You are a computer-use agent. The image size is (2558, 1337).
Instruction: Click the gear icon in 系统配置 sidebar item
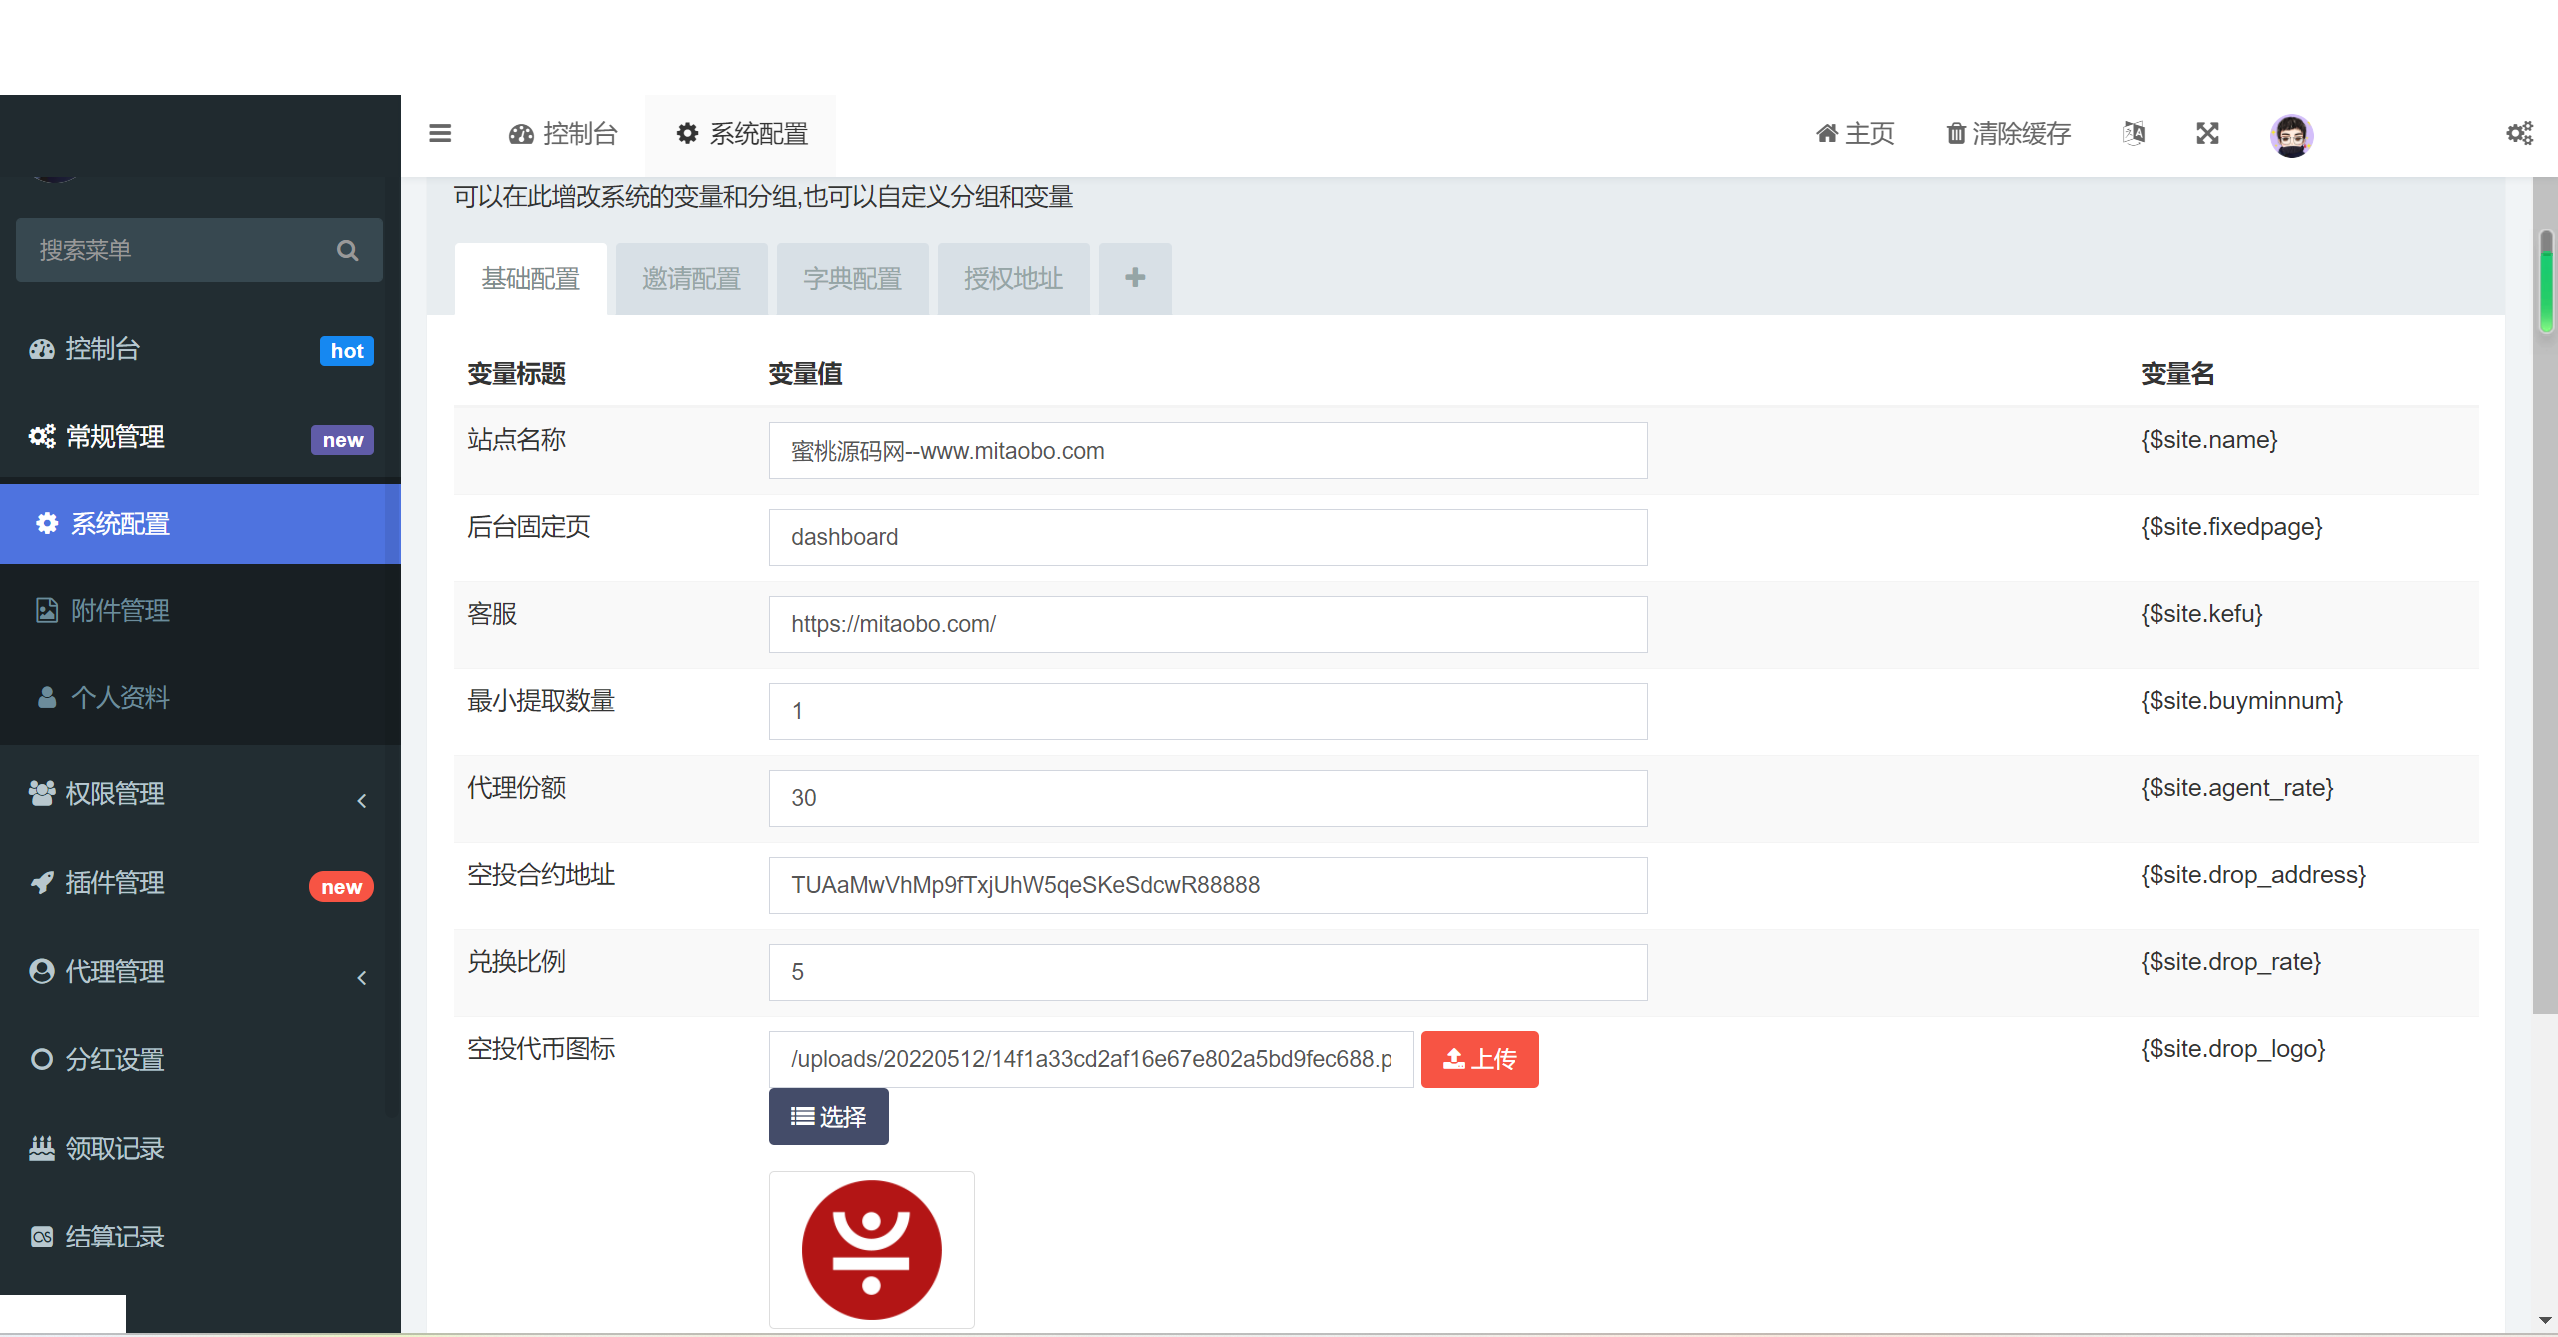pyautogui.click(x=47, y=523)
